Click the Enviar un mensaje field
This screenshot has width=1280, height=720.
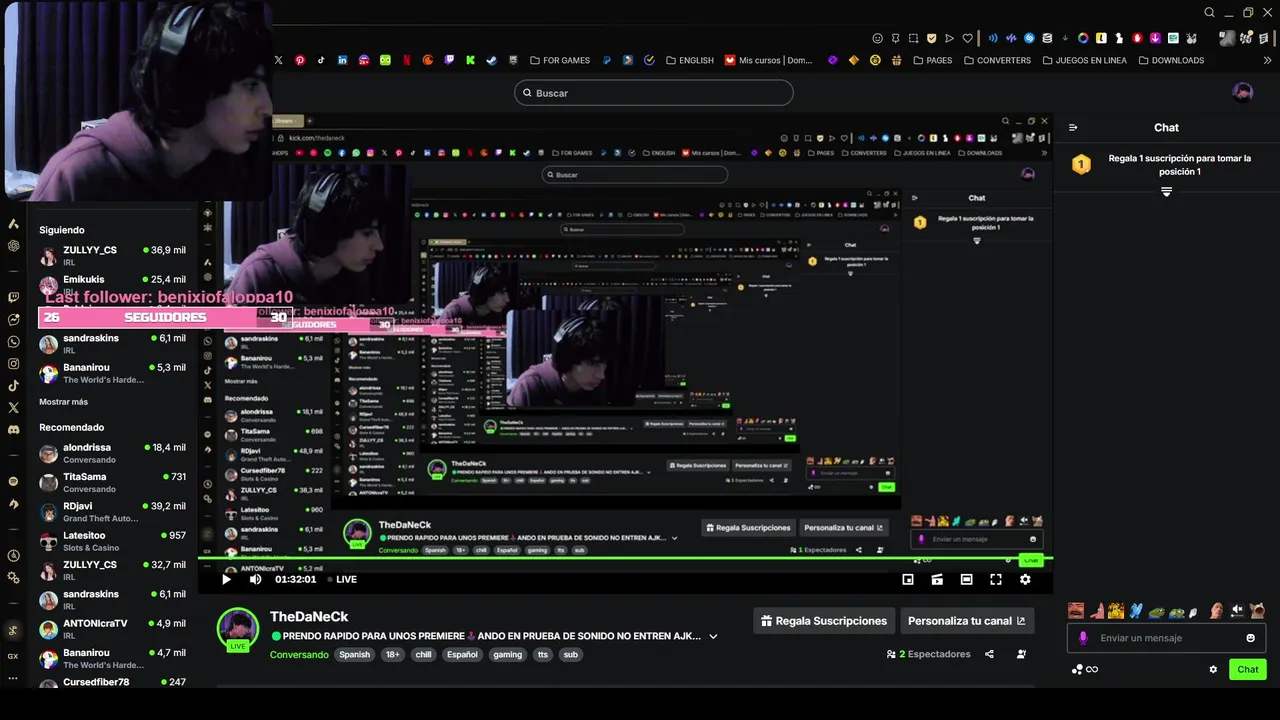coord(1166,638)
